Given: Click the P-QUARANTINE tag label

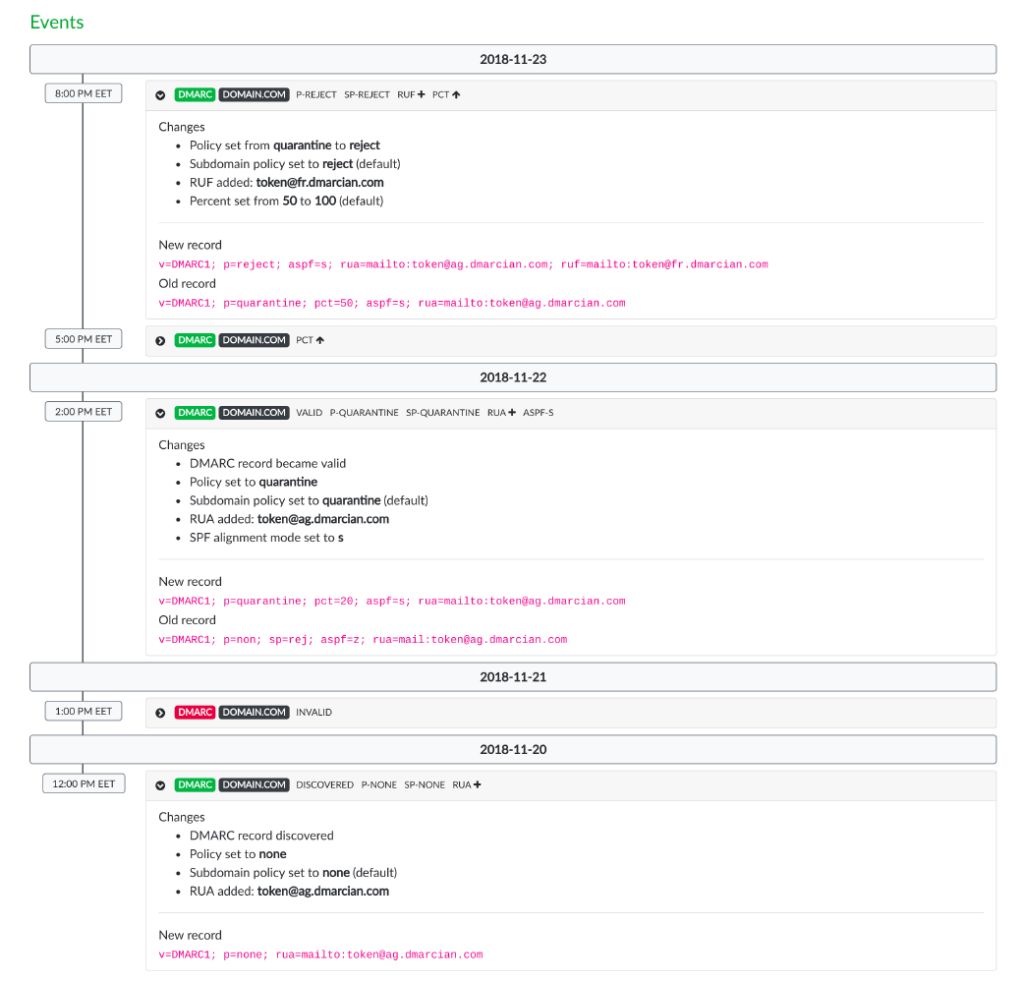Looking at the screenshot, I should 364,413.
